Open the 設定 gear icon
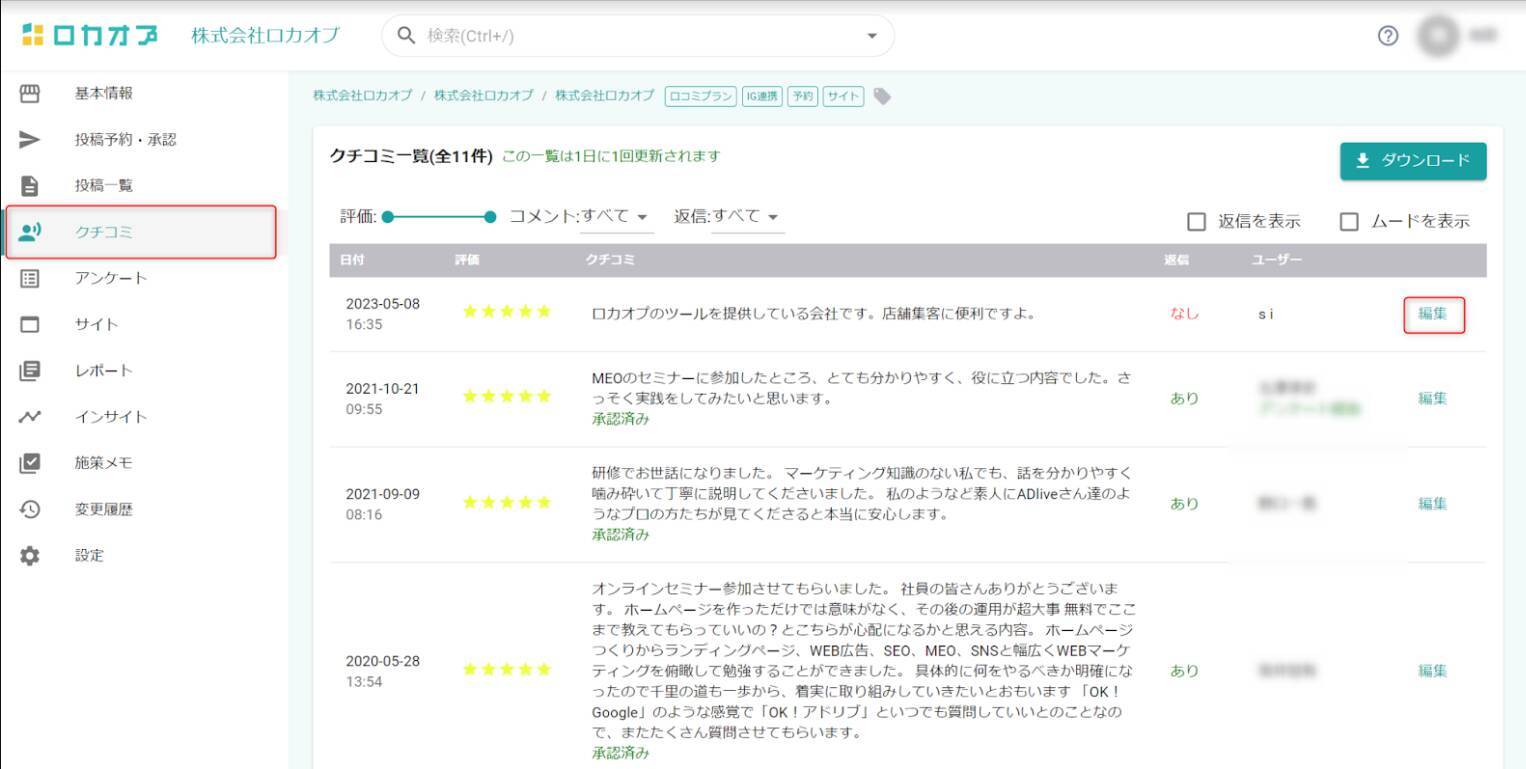This screenshot has width=1526, height=769. click(x=30, y=555)
